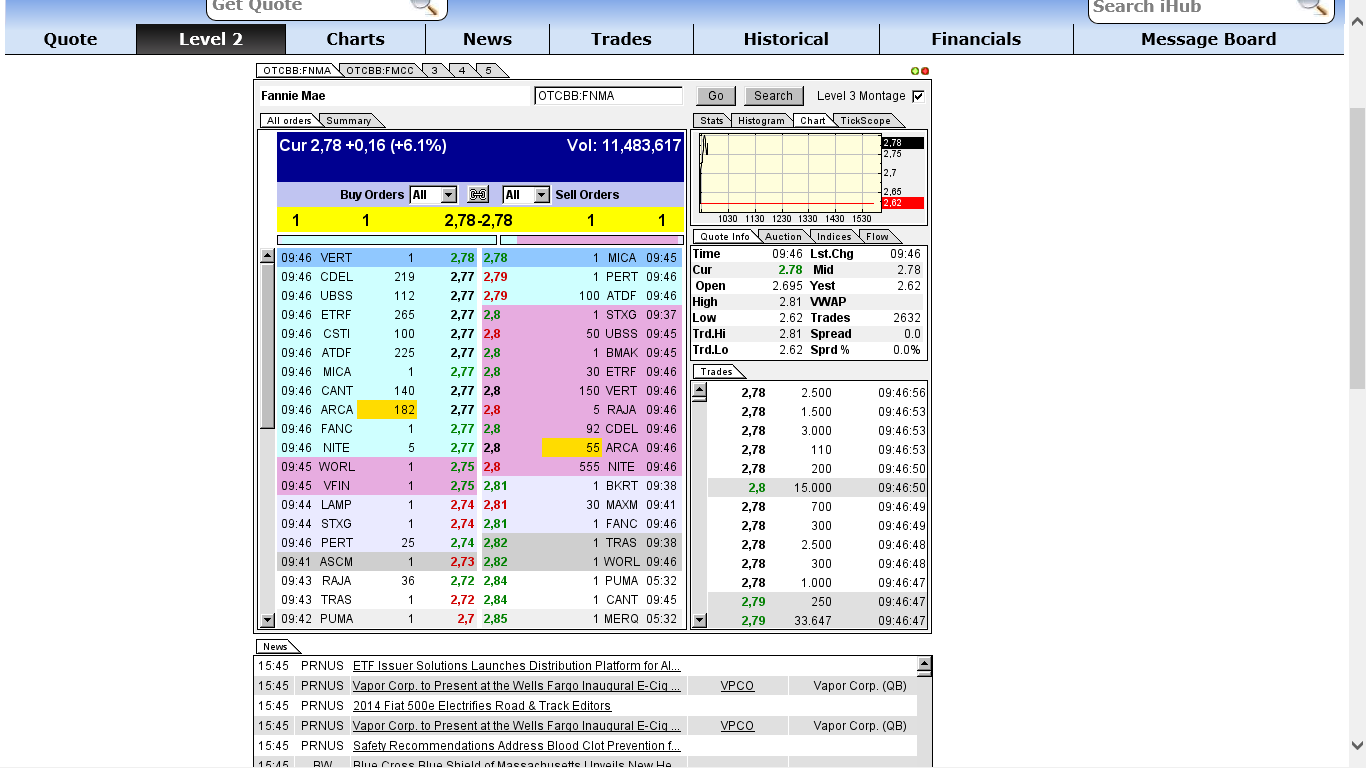Viewport: 1366px width, 768px height.
Task: Click the Search button next to Go
Action: [x=772, y=95]
